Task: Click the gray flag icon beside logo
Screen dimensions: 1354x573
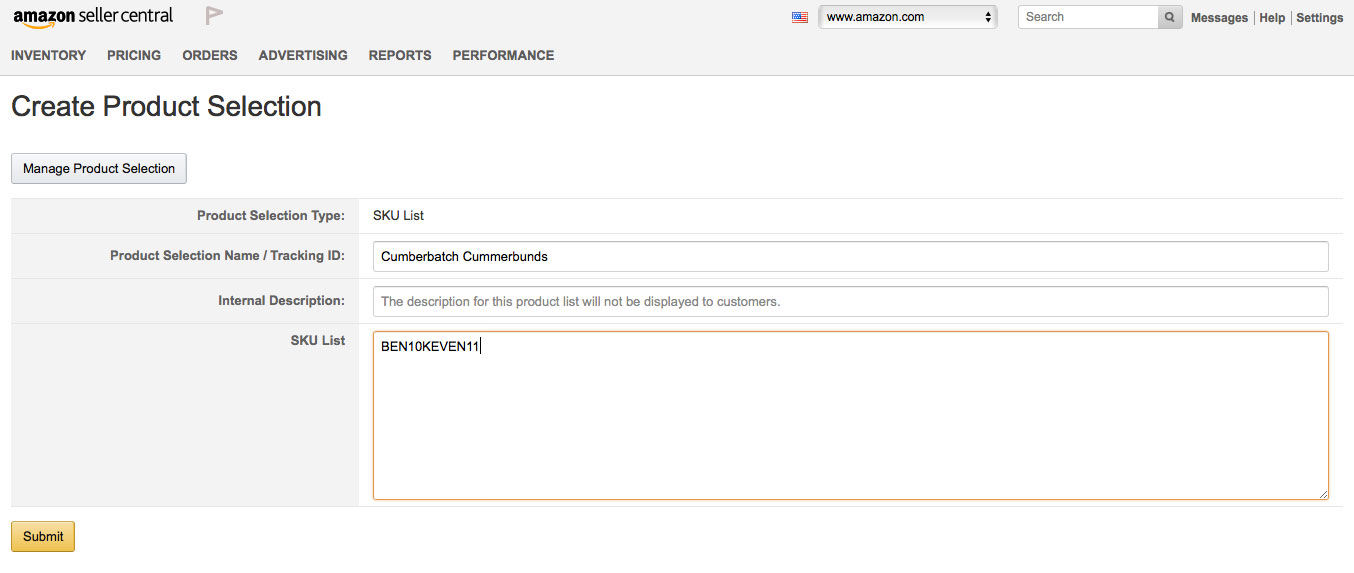Action: click(214, 16)
